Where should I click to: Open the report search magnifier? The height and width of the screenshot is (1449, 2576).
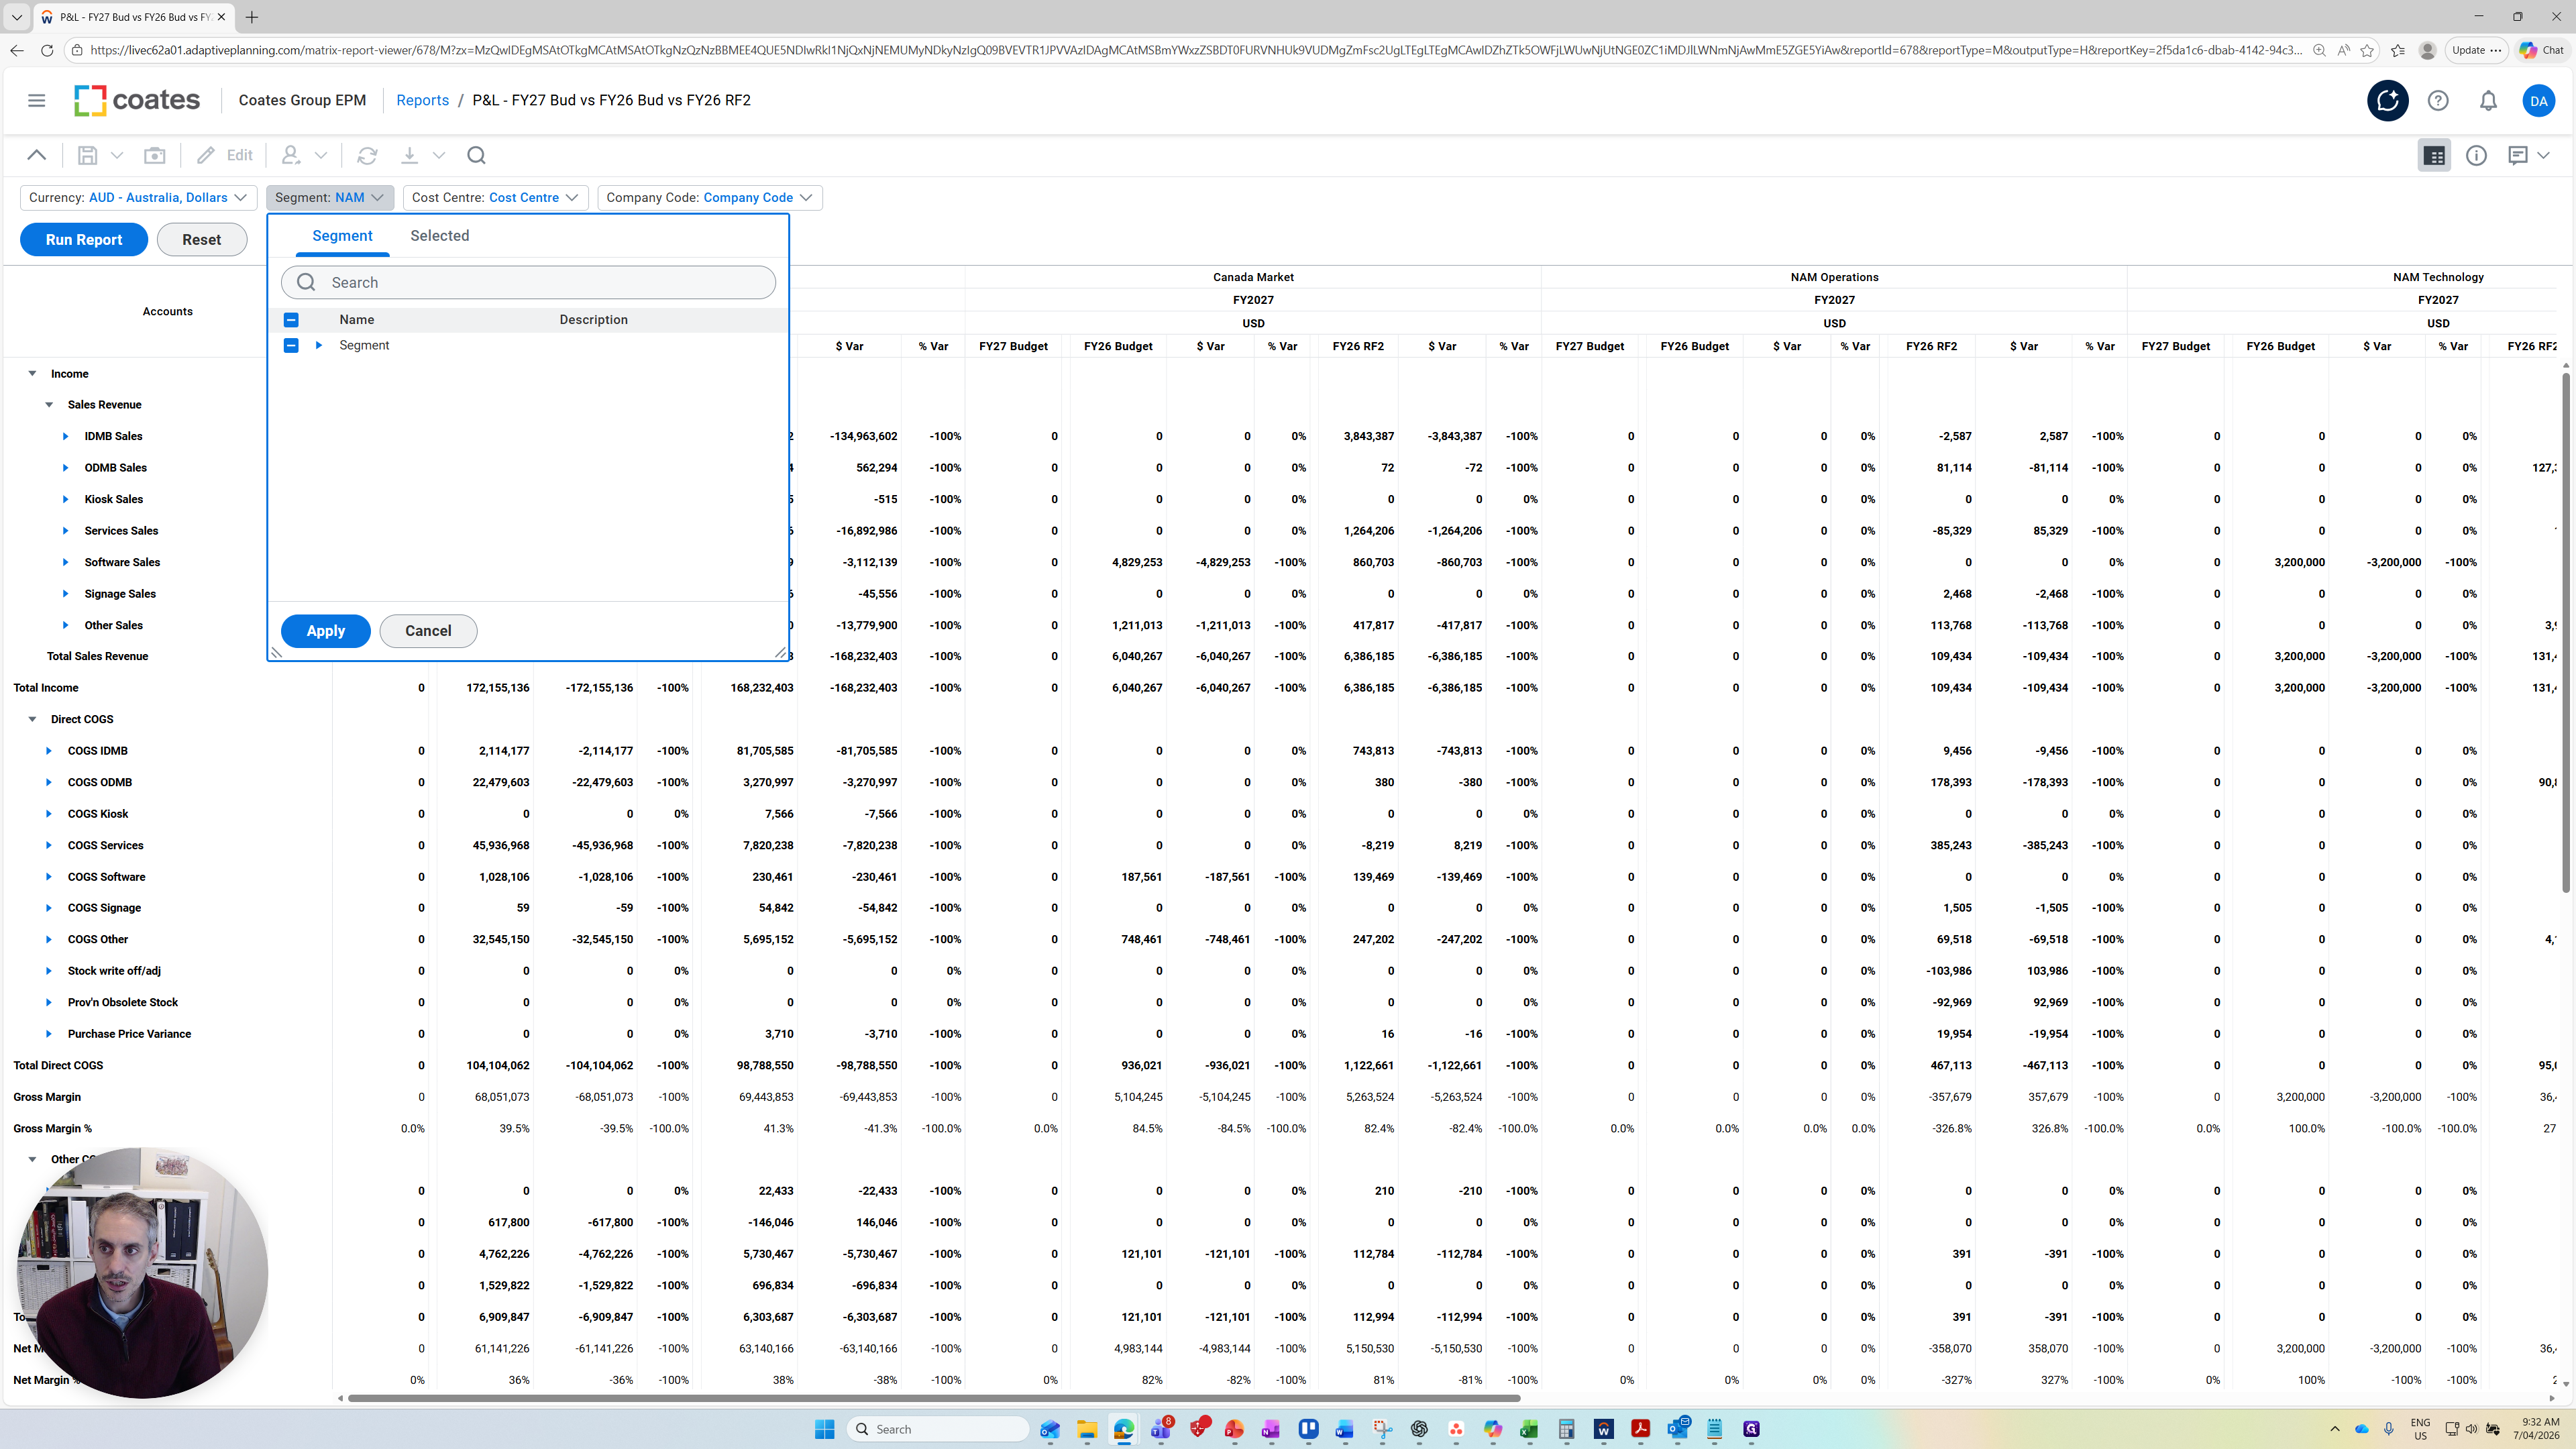476,155
